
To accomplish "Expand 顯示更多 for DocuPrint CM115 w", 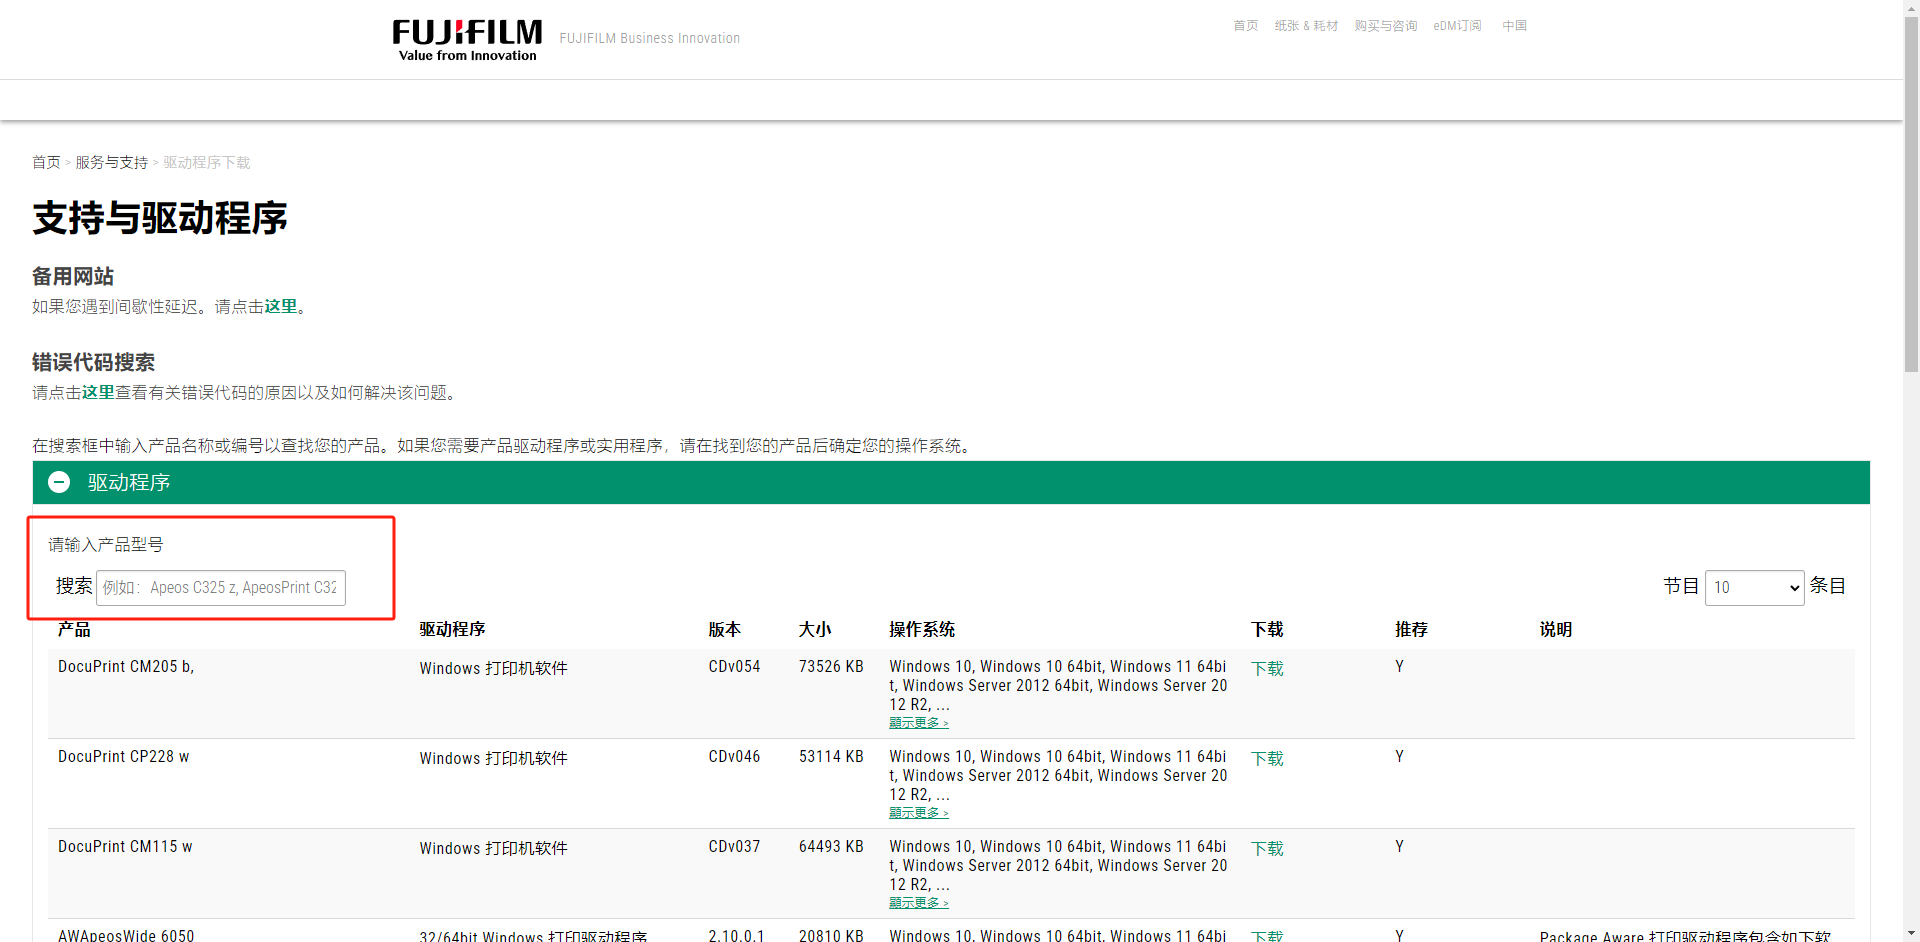I will click(919, 902).
